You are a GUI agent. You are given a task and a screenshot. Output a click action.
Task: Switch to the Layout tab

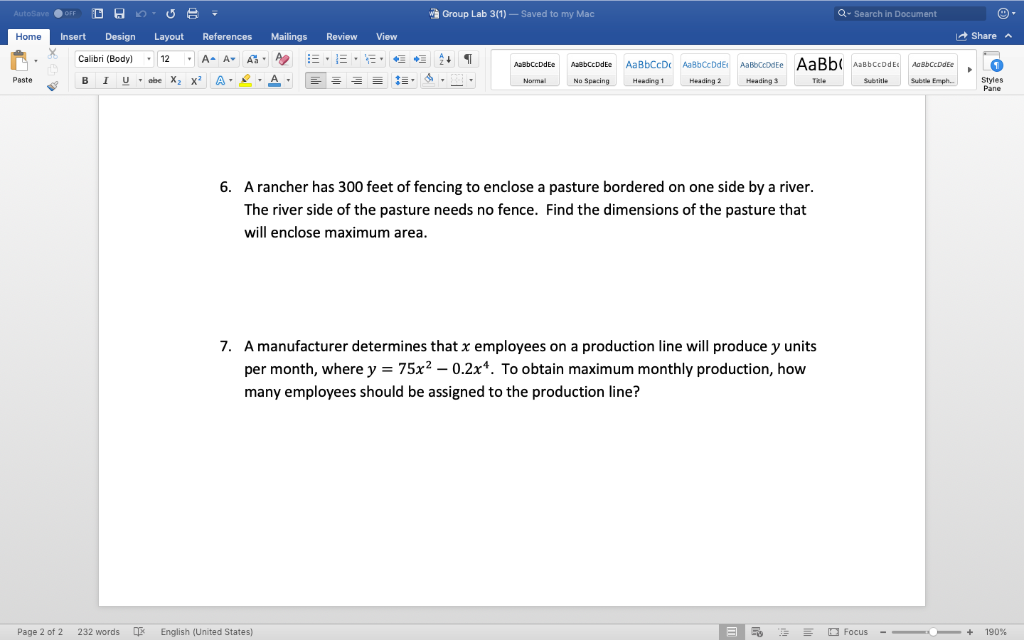click(168, 37)
